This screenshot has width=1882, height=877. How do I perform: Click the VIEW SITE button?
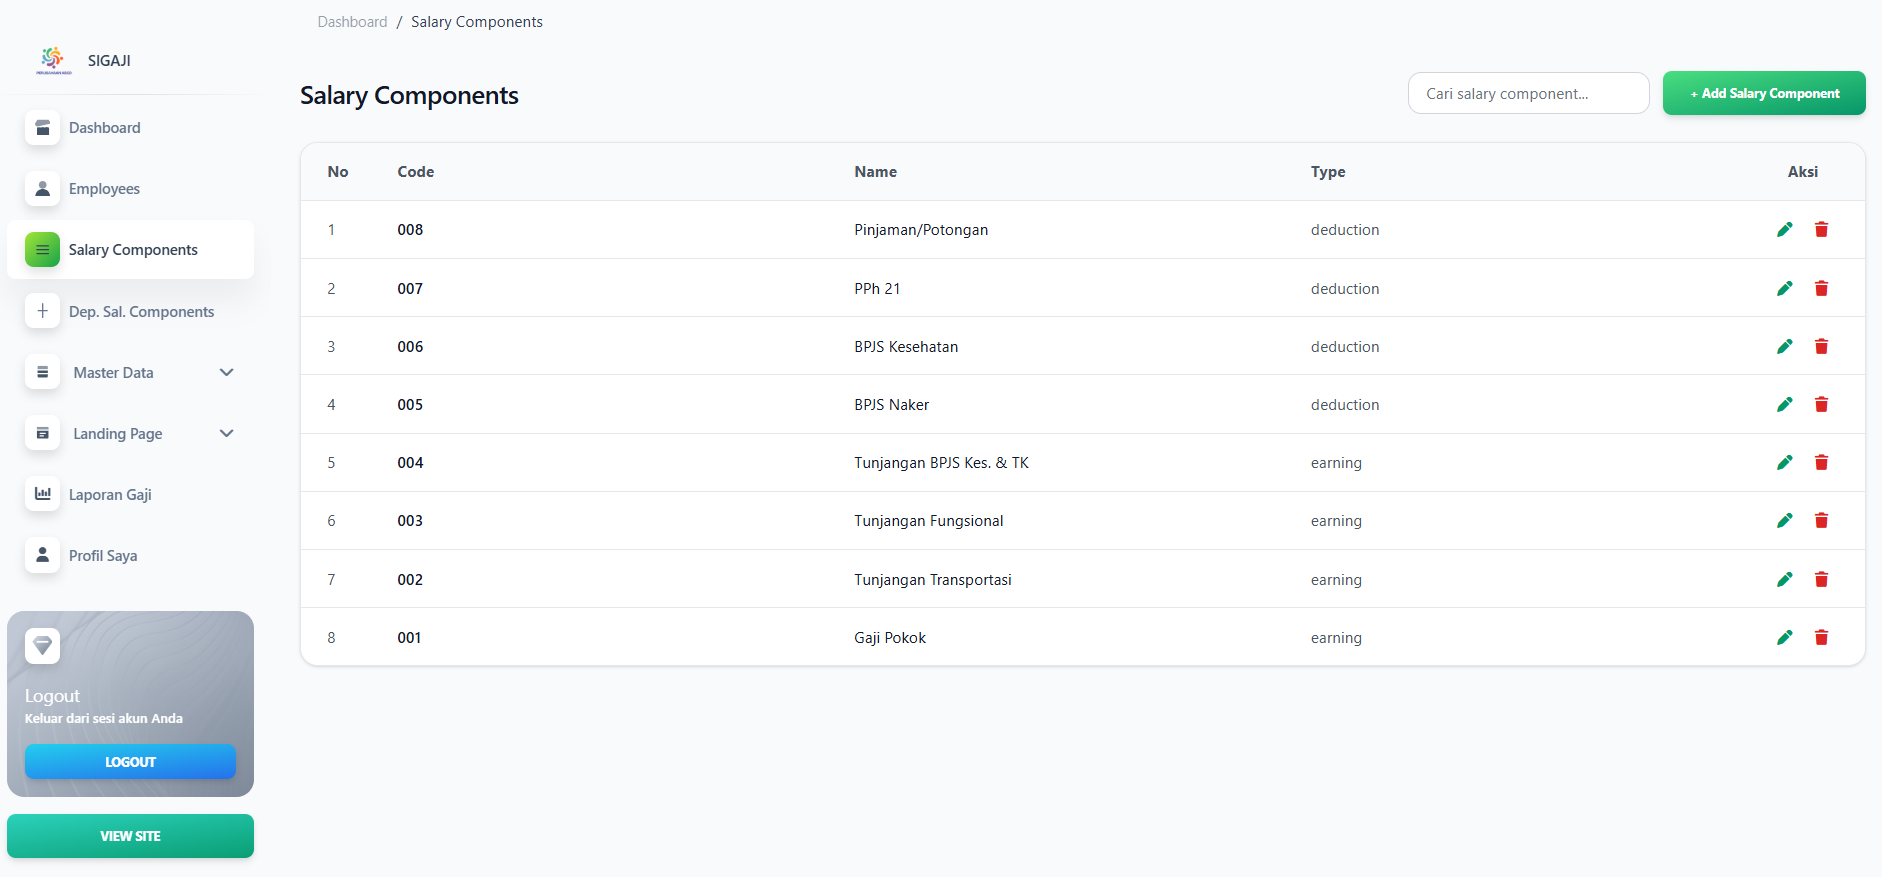(x=130, y=836)
